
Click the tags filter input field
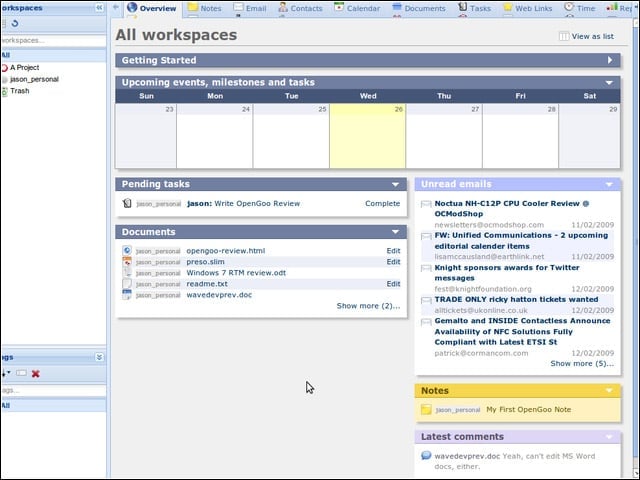[x=53, y=390]
